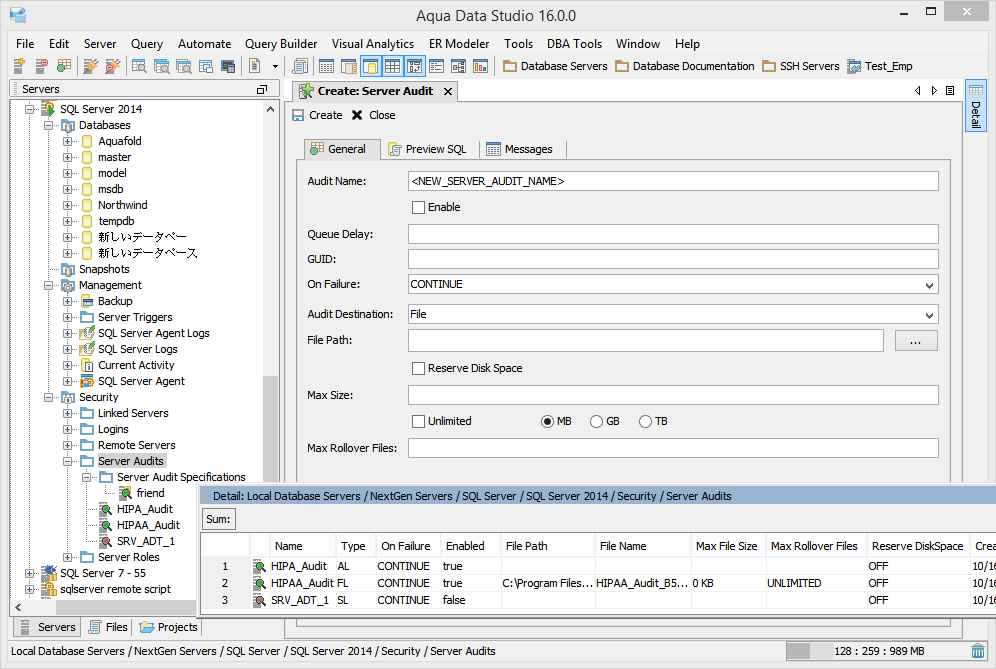The width and height of the screenshot is (996, 669).
Task: Check the Enable checkbox
Action: pyautogui.click(x=418, y=207)
